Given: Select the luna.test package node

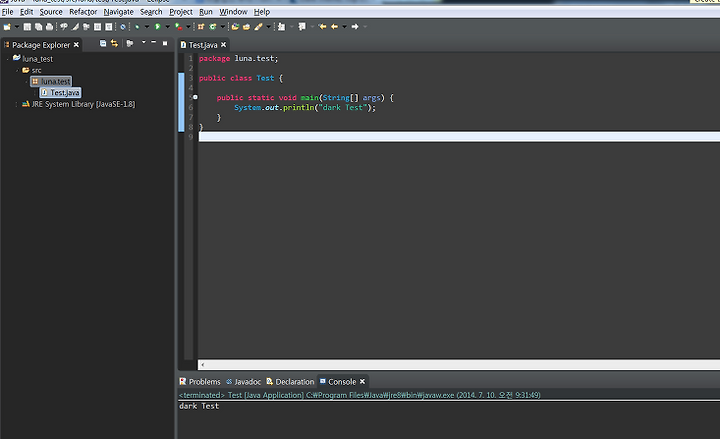Looking at the screenshot, I should pyautogui.click(x=51, y=81).
